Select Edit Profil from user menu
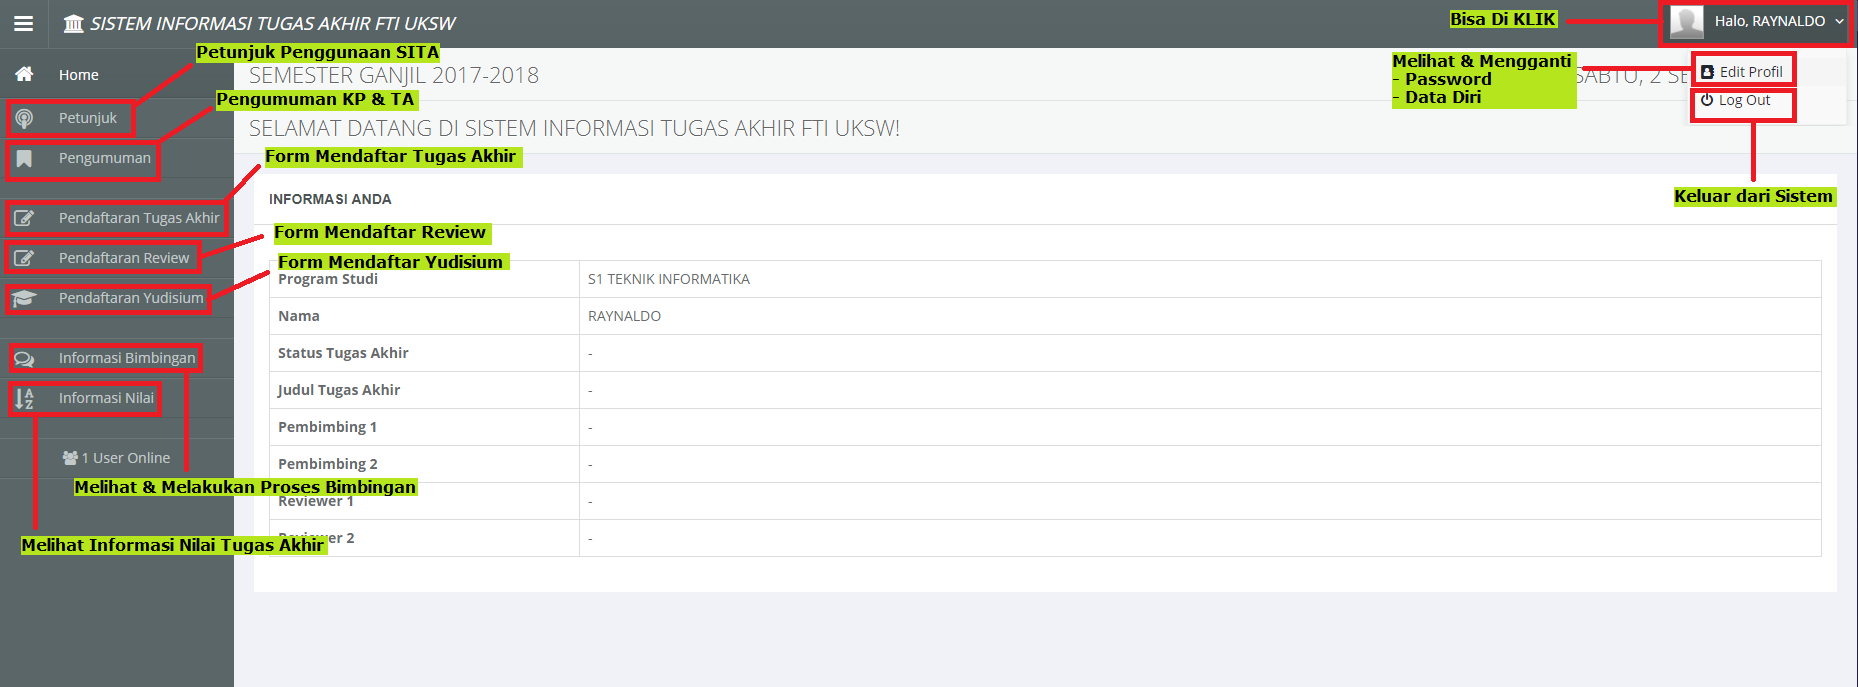This screenshot has width=1858, height=687. coord(1751,72)
